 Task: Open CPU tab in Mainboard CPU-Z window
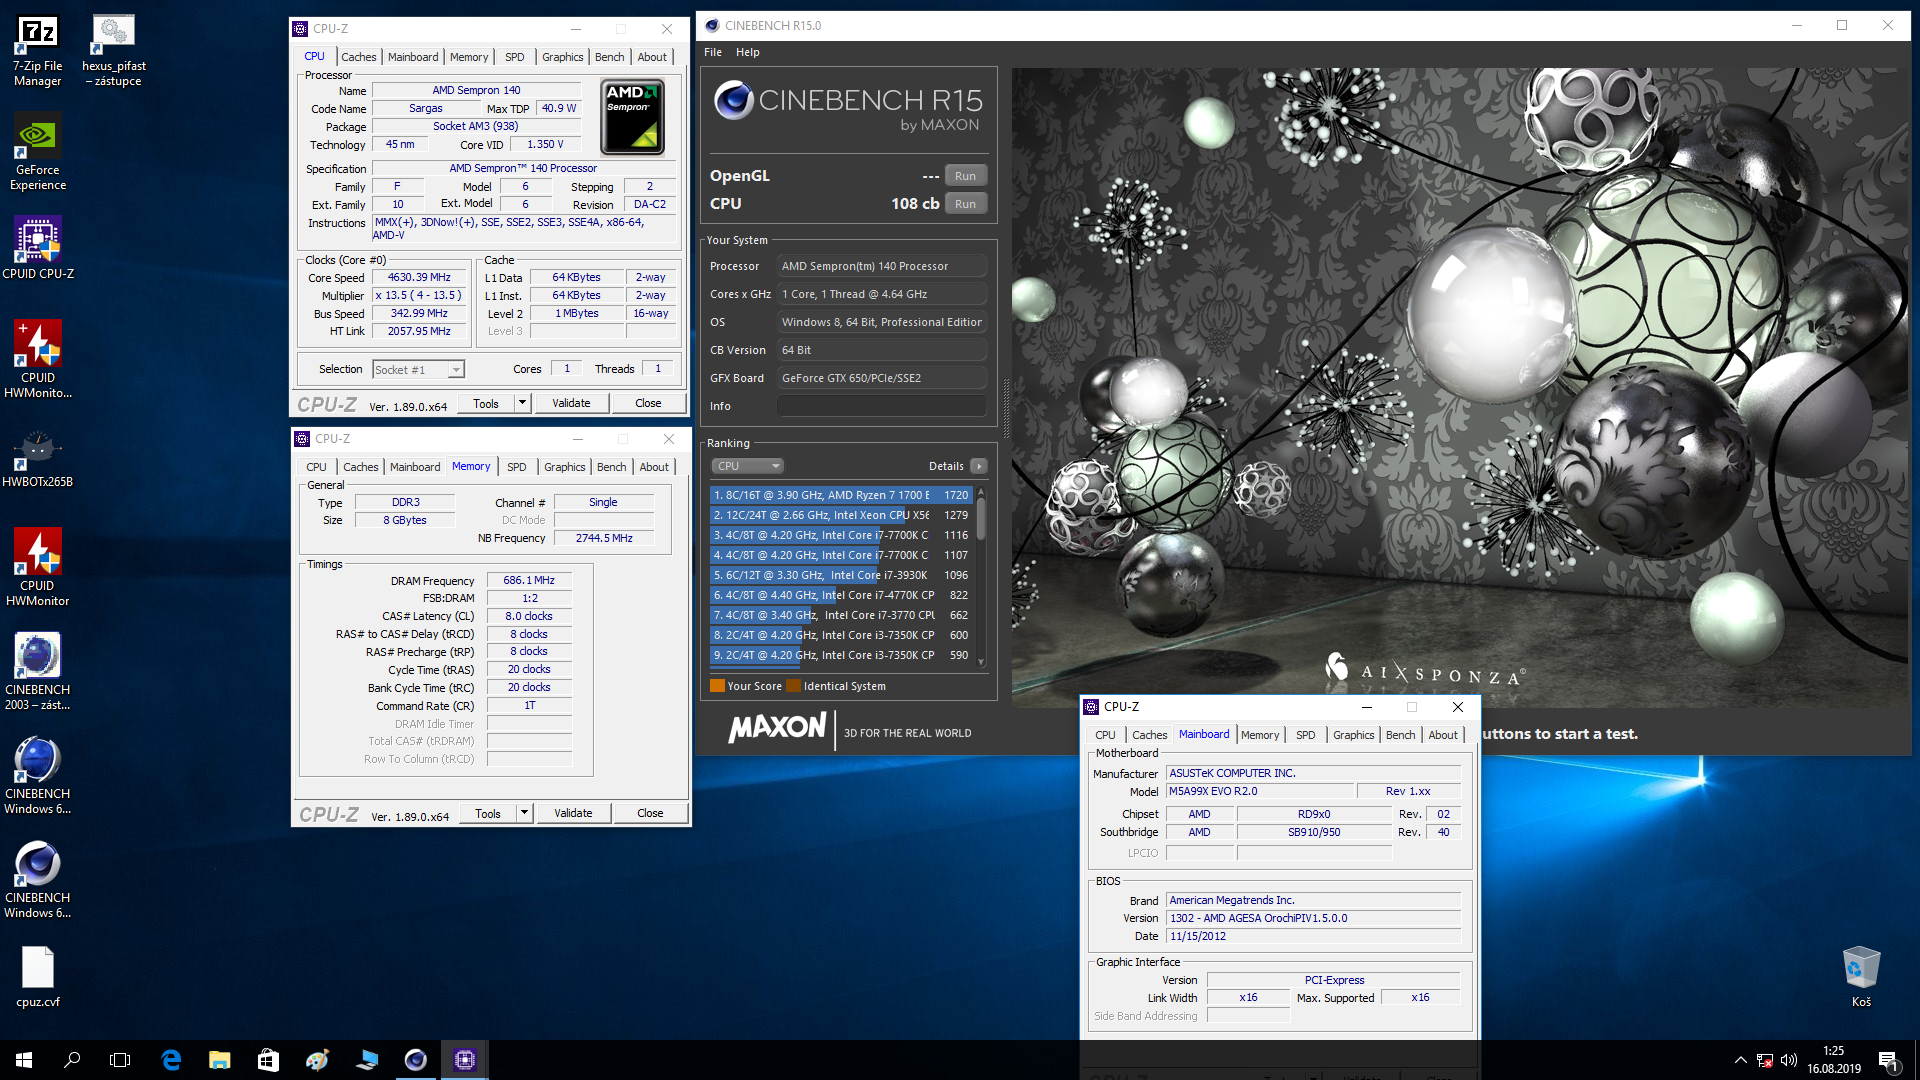[1105, 735]
